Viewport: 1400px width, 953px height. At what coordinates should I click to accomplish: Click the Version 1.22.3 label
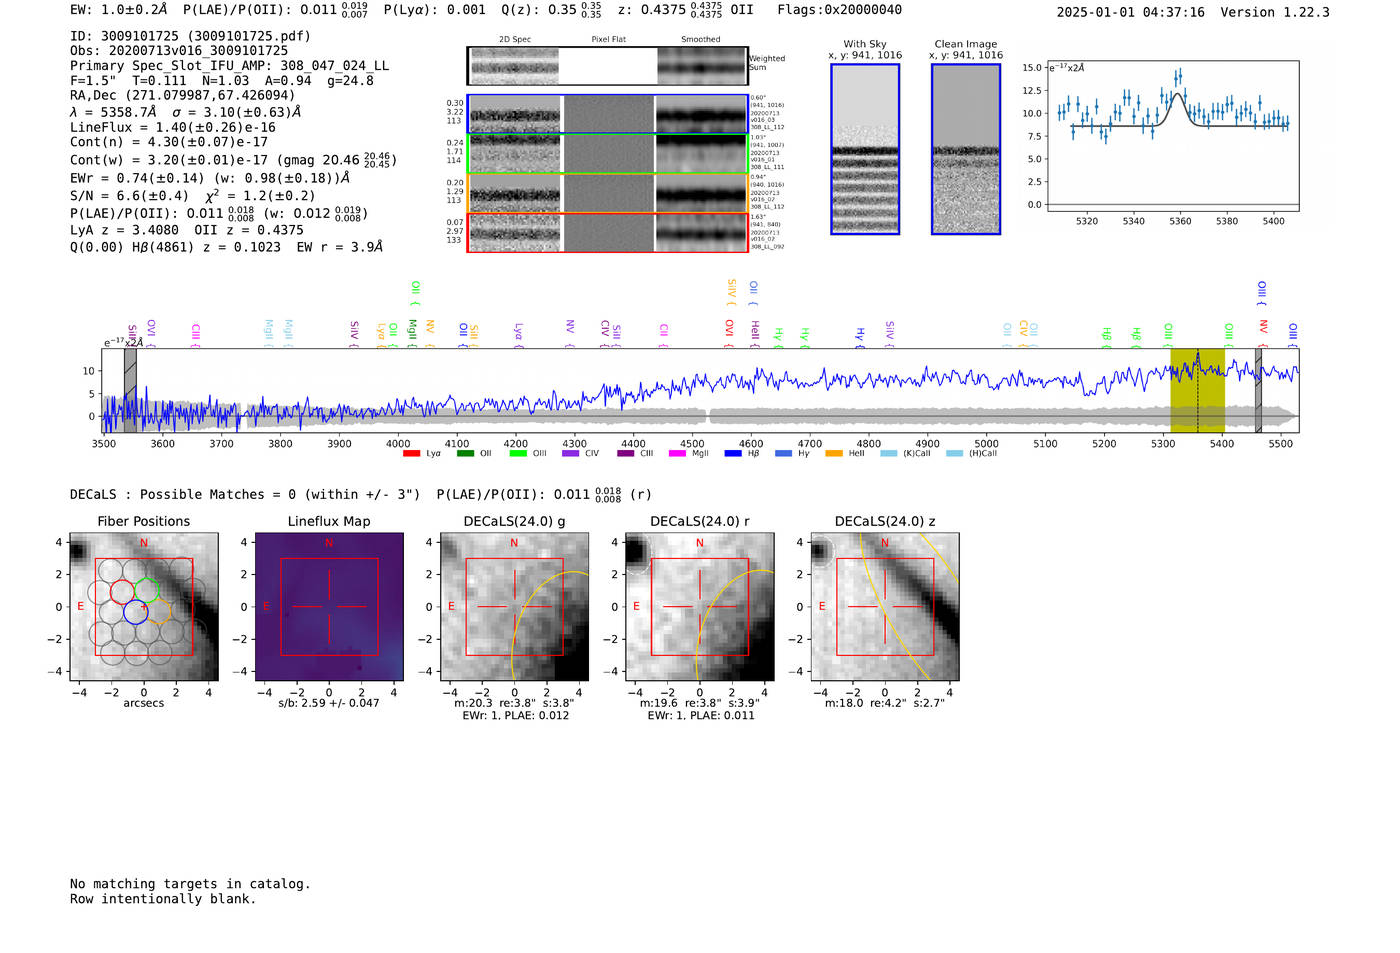1275,12
